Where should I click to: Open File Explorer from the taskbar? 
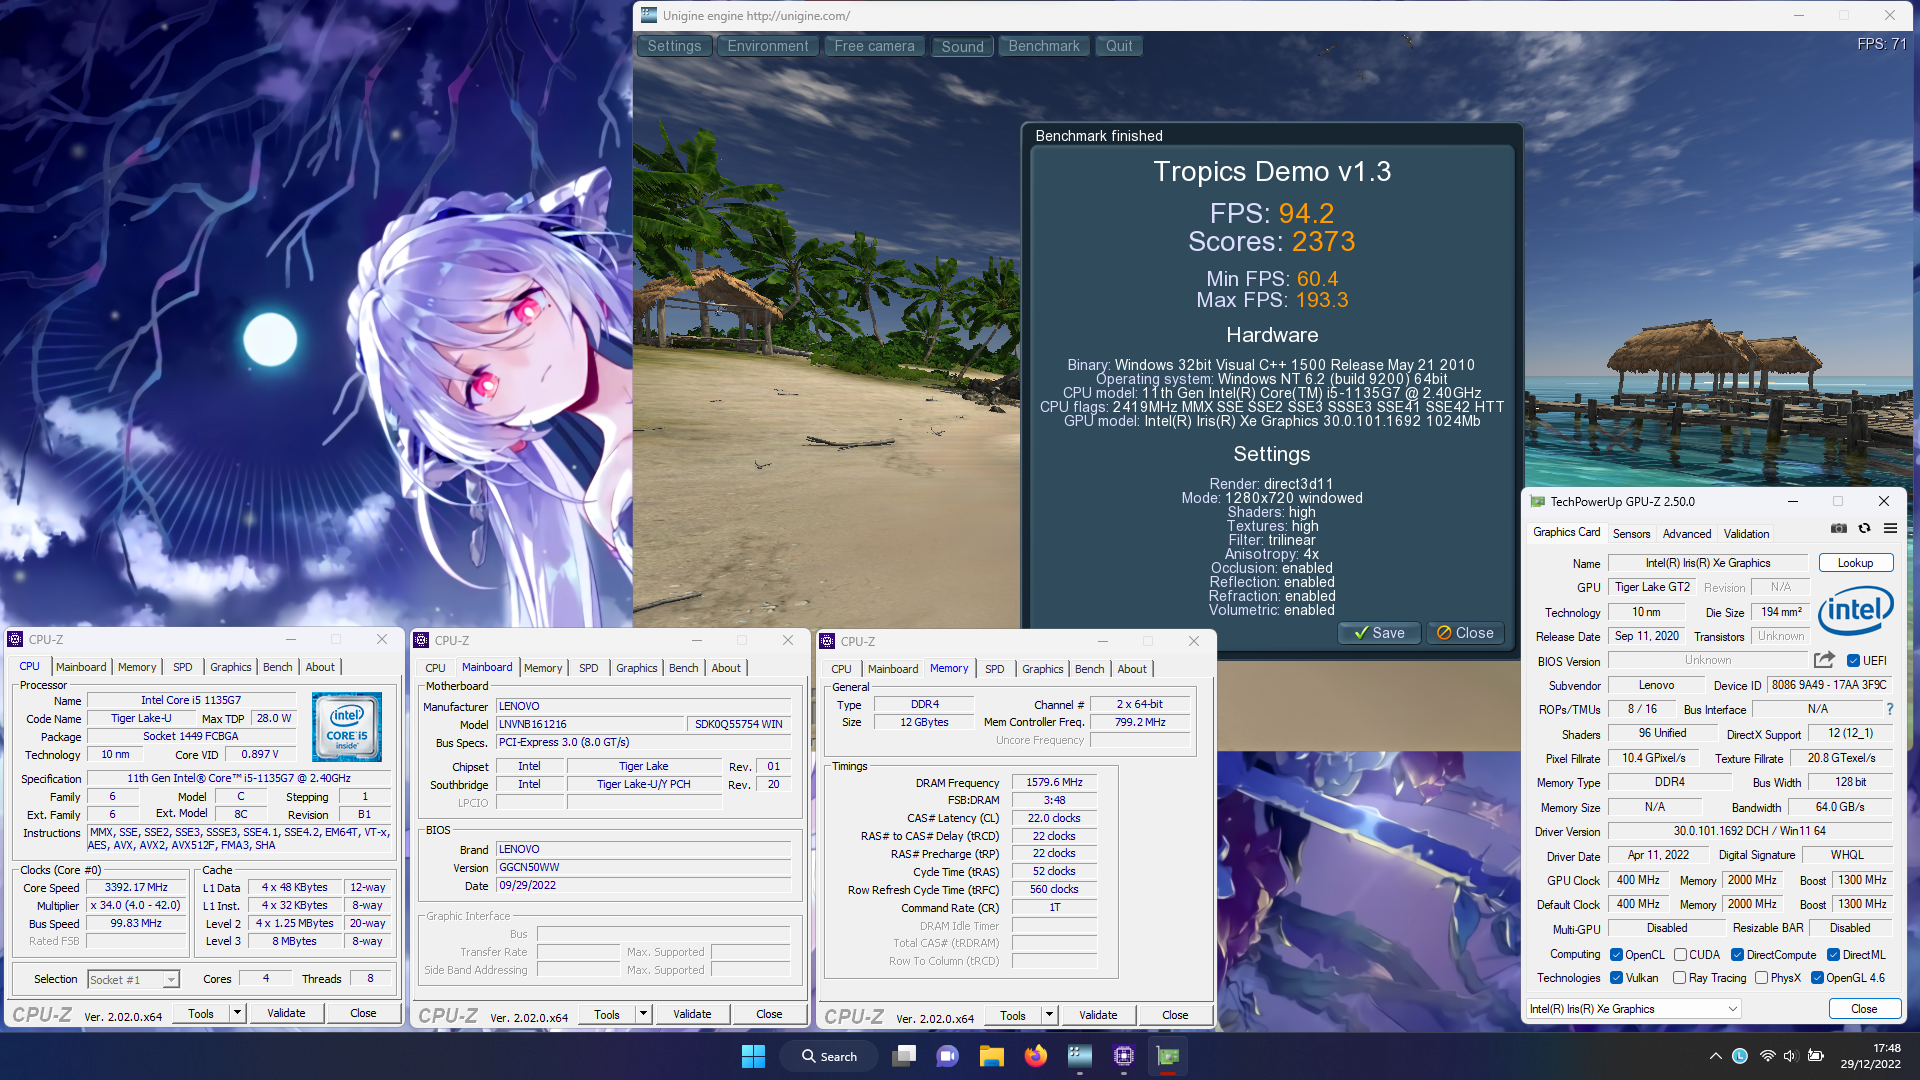coord(991,1056)
